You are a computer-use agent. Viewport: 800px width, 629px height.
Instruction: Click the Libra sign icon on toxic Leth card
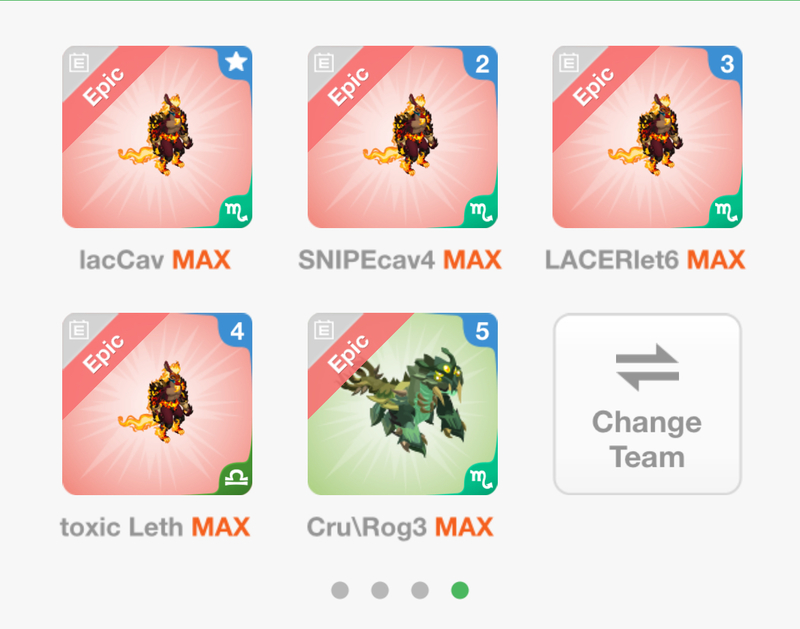(x=236, y=478)
